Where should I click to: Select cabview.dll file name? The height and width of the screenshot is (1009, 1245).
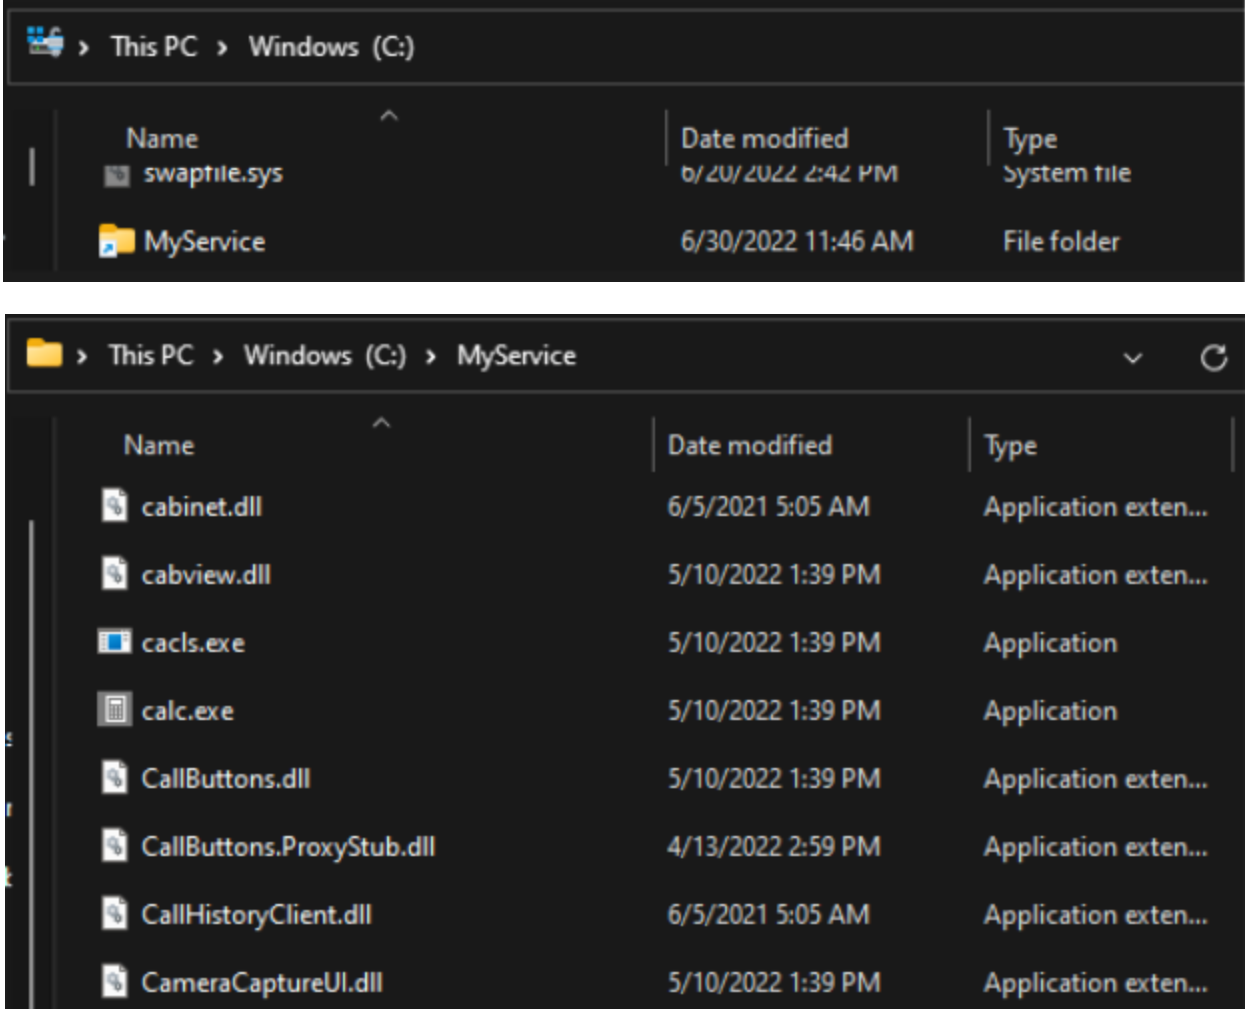point(206,574)
